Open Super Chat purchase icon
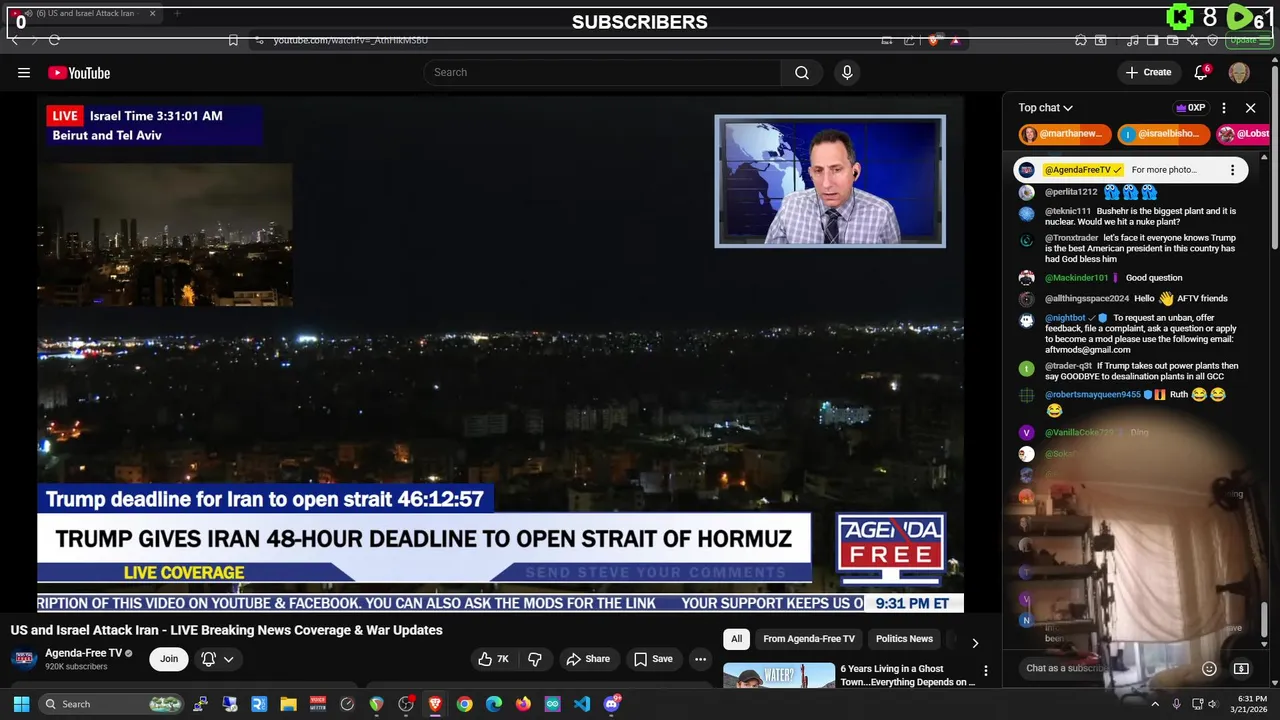The width and height of the screenshot is (1280, 720). [1241, 668]
